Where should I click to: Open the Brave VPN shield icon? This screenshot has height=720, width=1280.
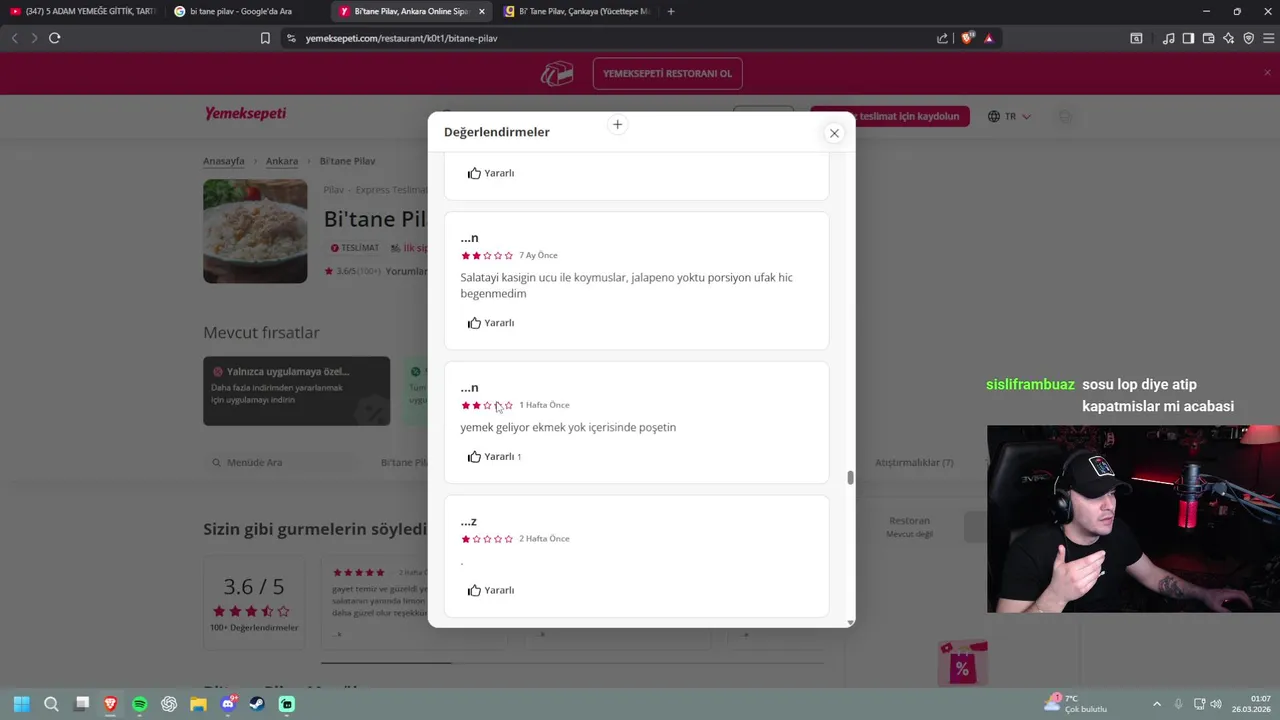coord(1248,38)
